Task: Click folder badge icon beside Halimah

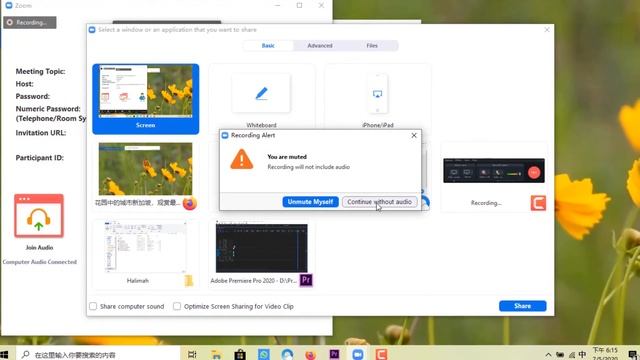Action: click(x=189, y=281)
